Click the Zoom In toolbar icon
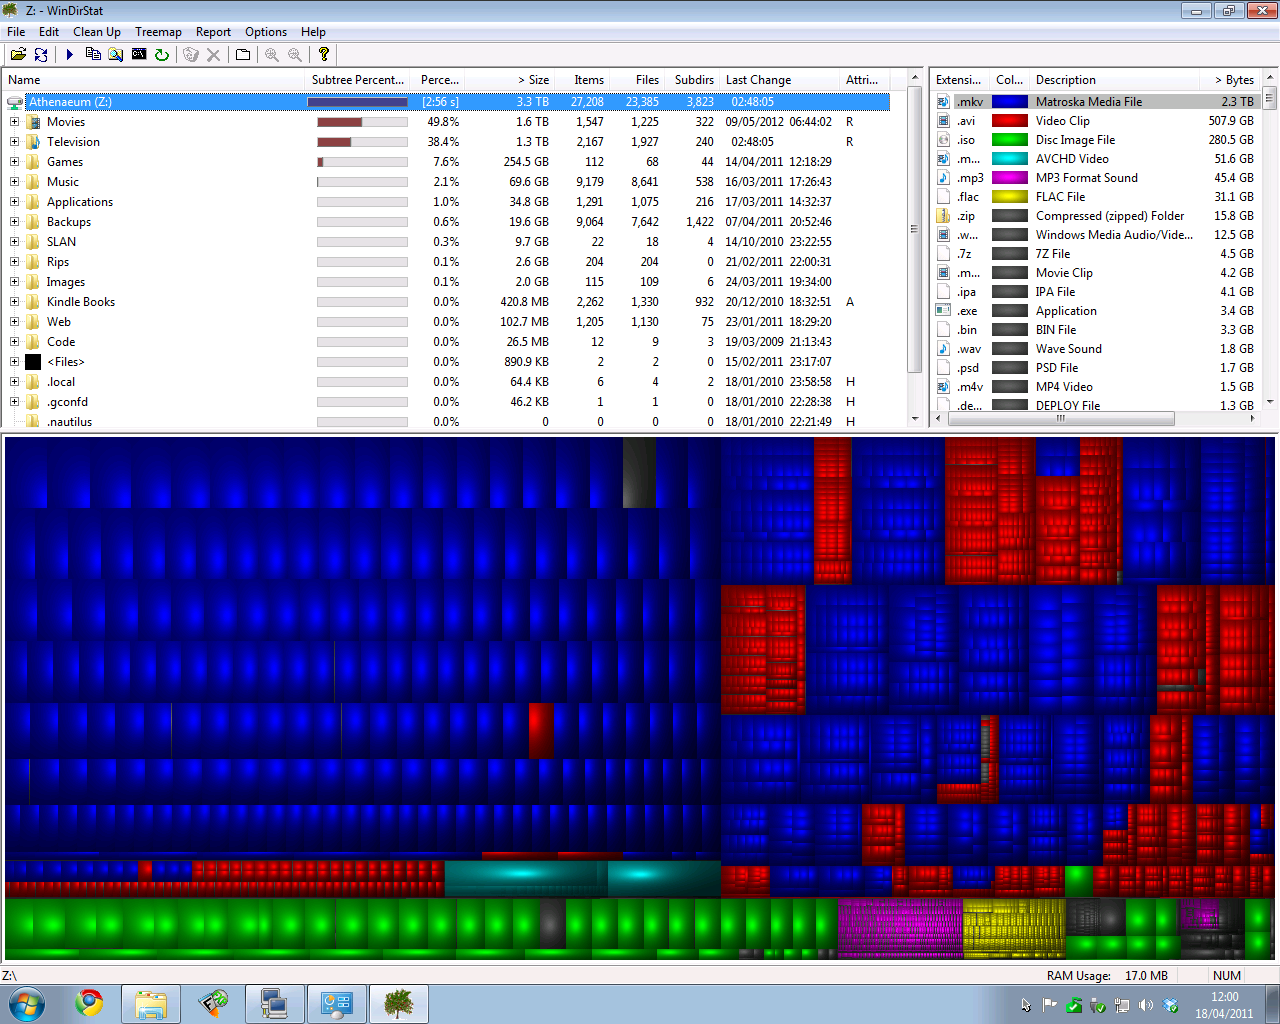Screen dimensions: 1280x1024 point(272,55)
